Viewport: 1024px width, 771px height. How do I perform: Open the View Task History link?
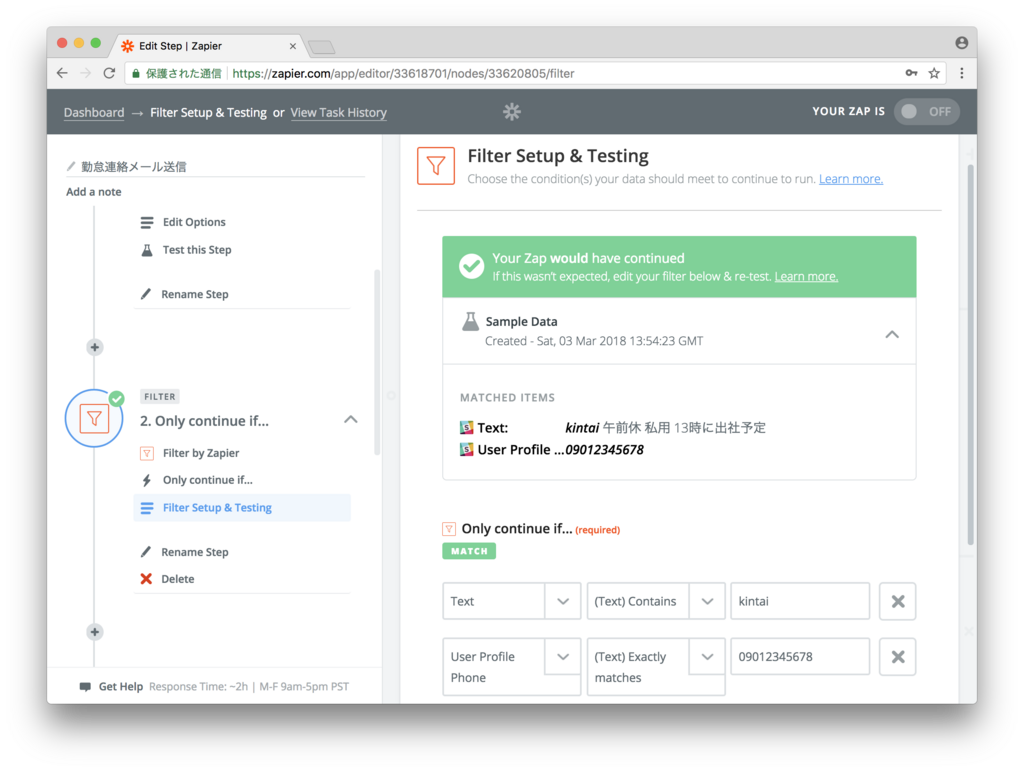point(338,112)
